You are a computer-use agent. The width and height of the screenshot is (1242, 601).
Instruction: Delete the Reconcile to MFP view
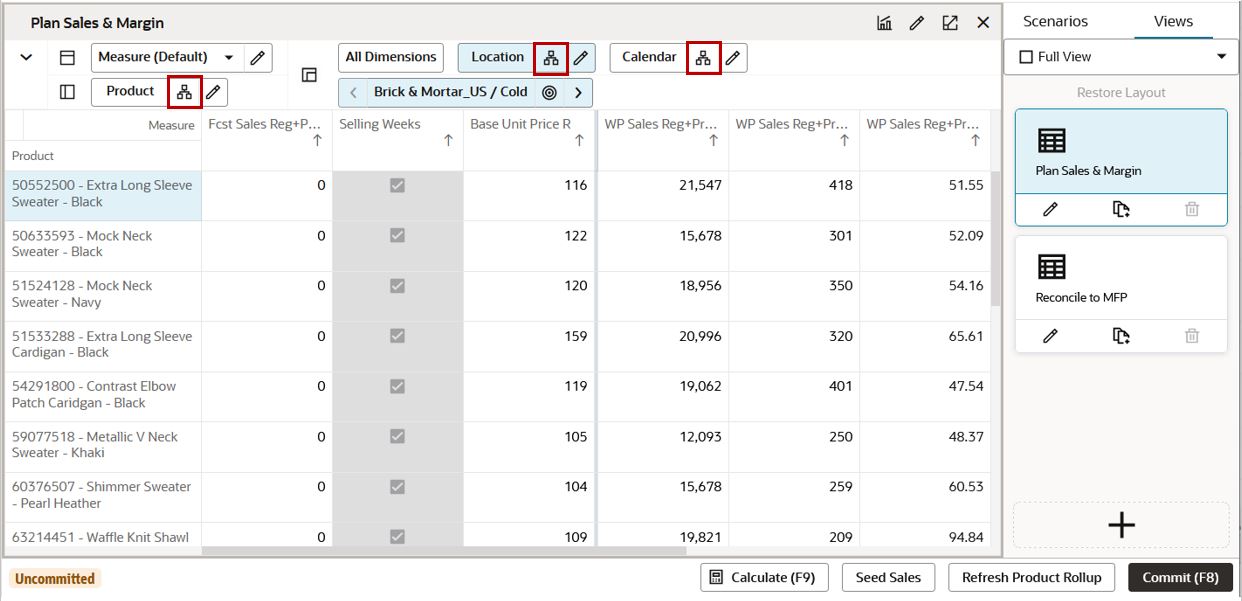1192,336
